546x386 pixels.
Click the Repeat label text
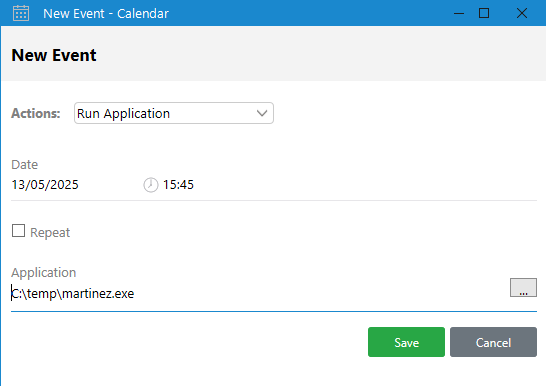click(x=50, y=233)
